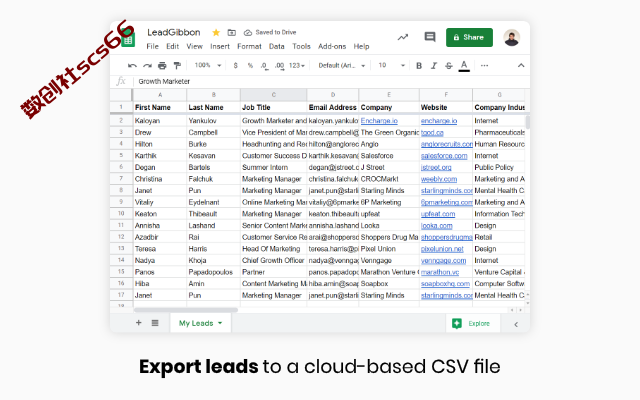The height and width of the screenshot is (400, 640).
Task: Click the vertical scrollbar thumb
Action: click(527, 122)
